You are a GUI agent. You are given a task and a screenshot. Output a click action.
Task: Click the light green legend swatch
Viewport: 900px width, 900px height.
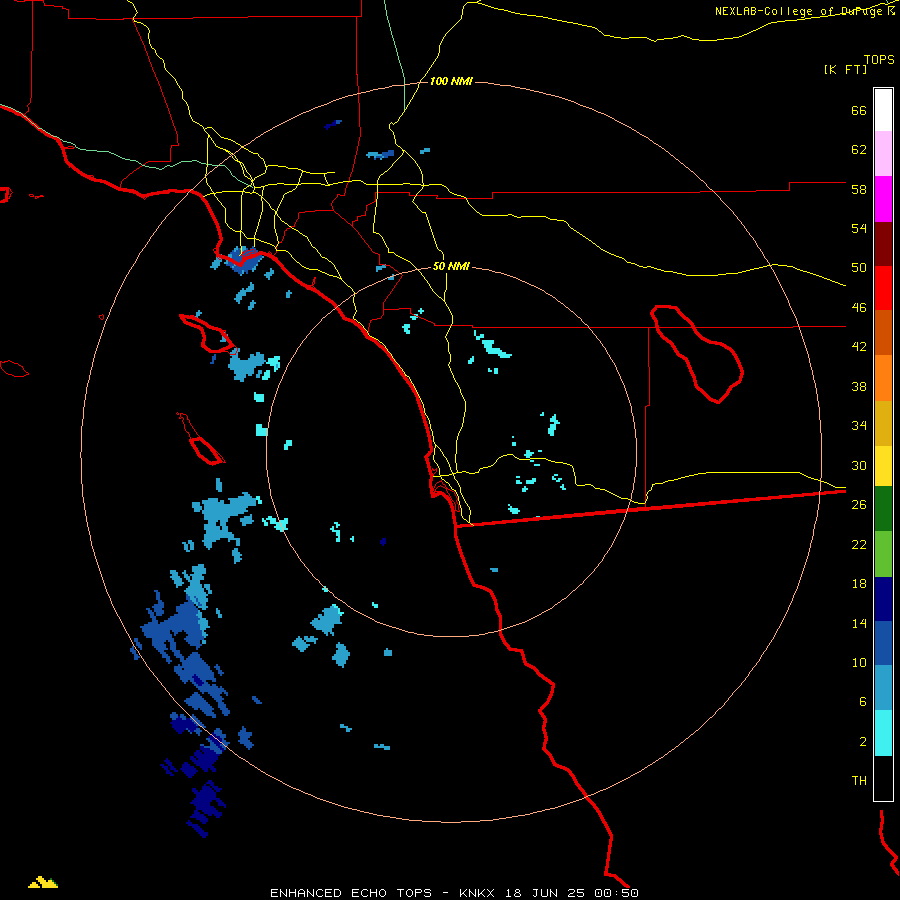(883, 554)
